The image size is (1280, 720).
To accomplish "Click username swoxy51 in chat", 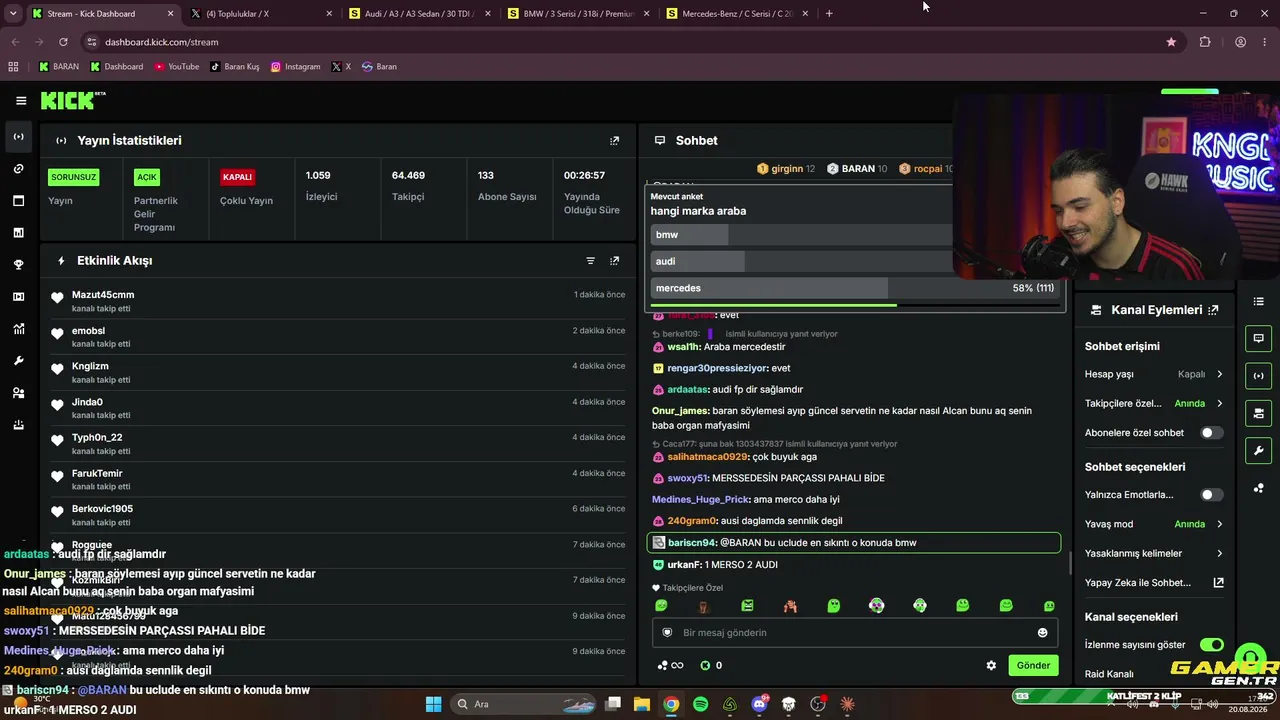I will [687, 478].
